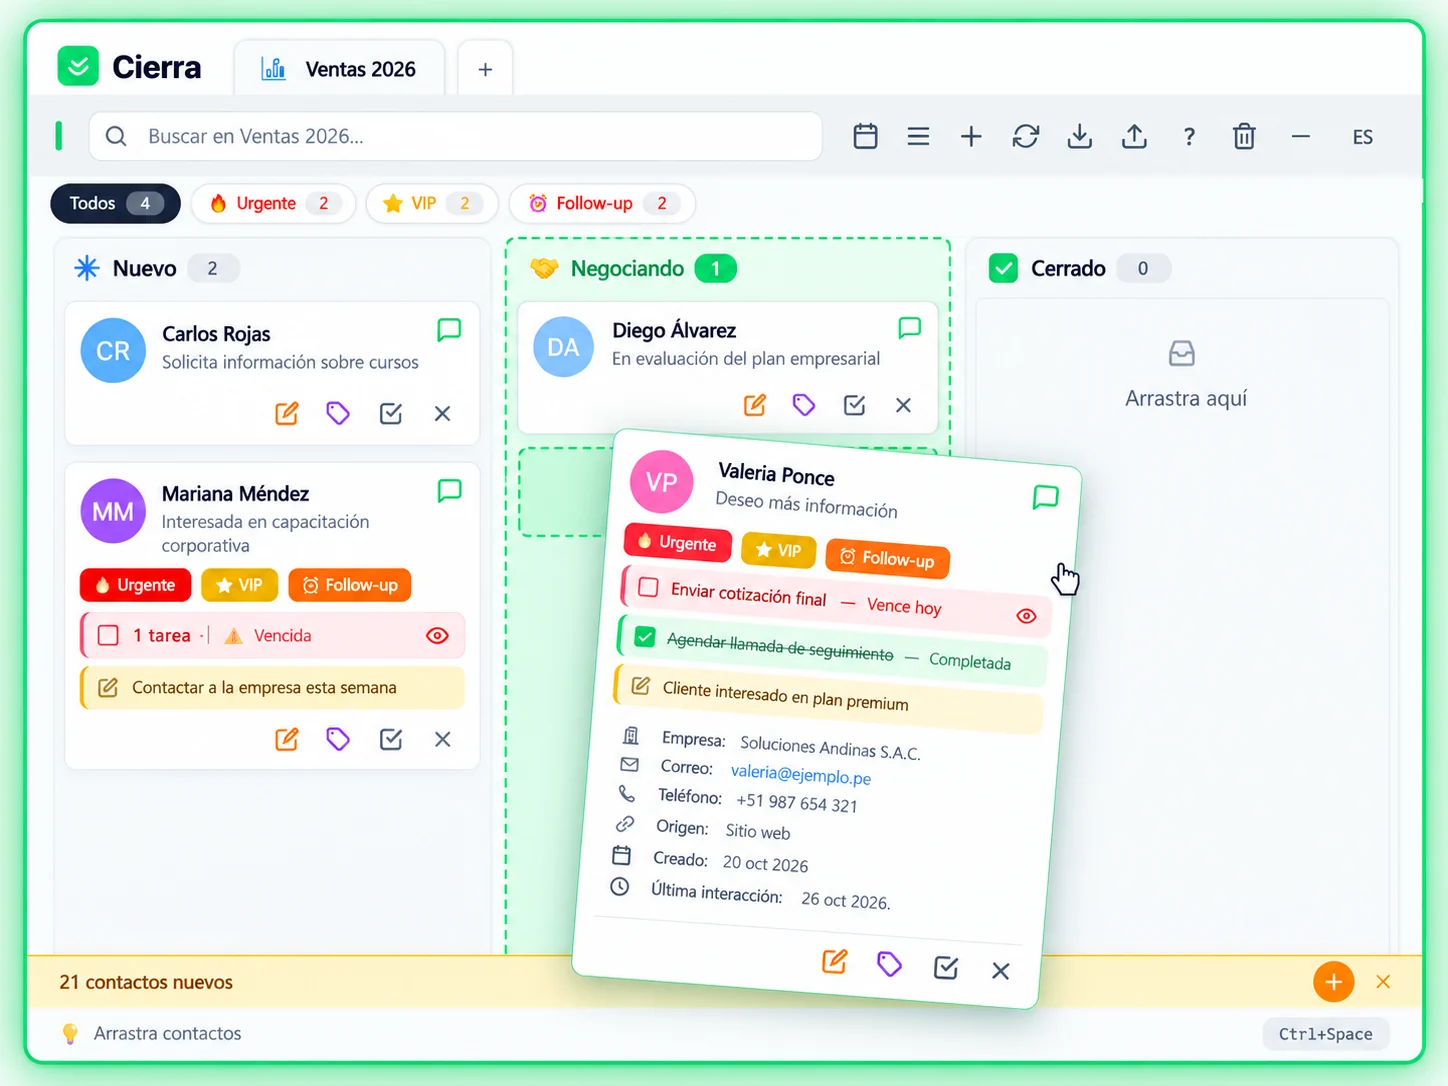Open help with the question mark icon
1448x1086 pixels.
(x=1189, y=137)
